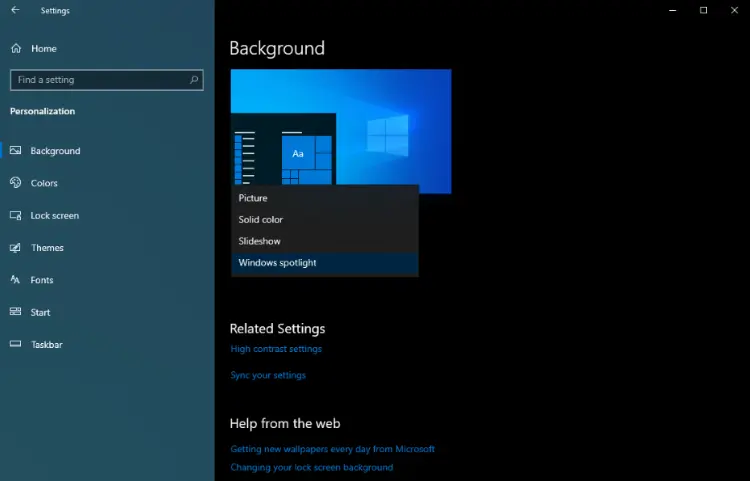
Task: Close the Settings window
Action: pyautogui.click(x=734, y=10)
